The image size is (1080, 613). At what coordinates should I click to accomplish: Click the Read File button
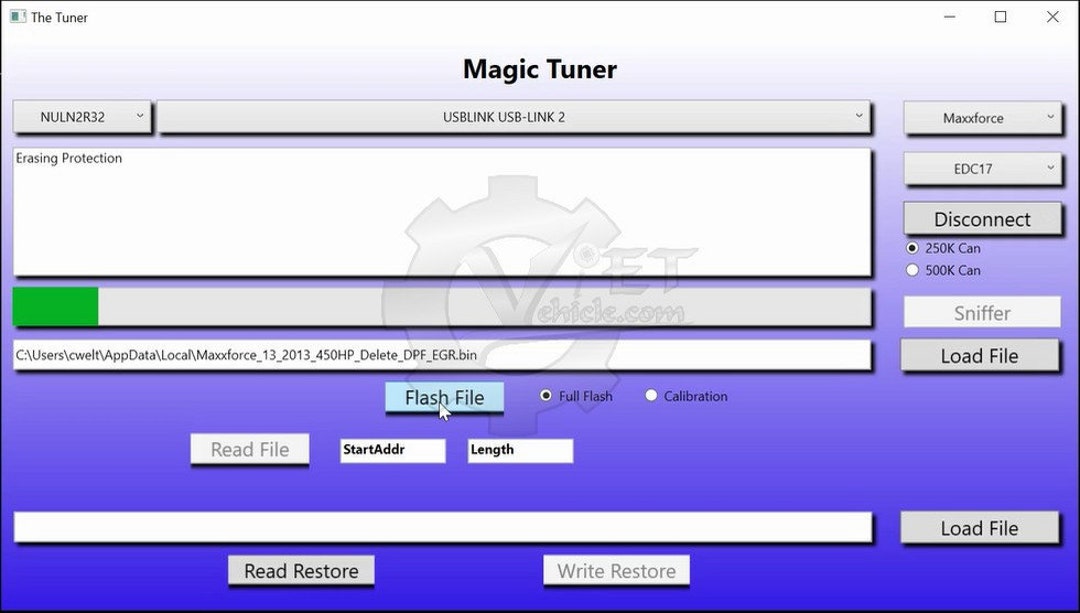pos(249,450)
